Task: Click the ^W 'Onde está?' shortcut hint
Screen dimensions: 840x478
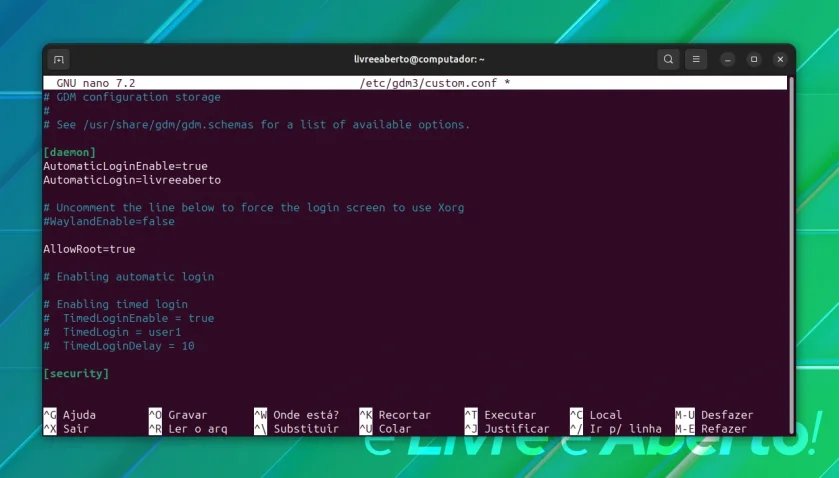Action: pos(297,415)
